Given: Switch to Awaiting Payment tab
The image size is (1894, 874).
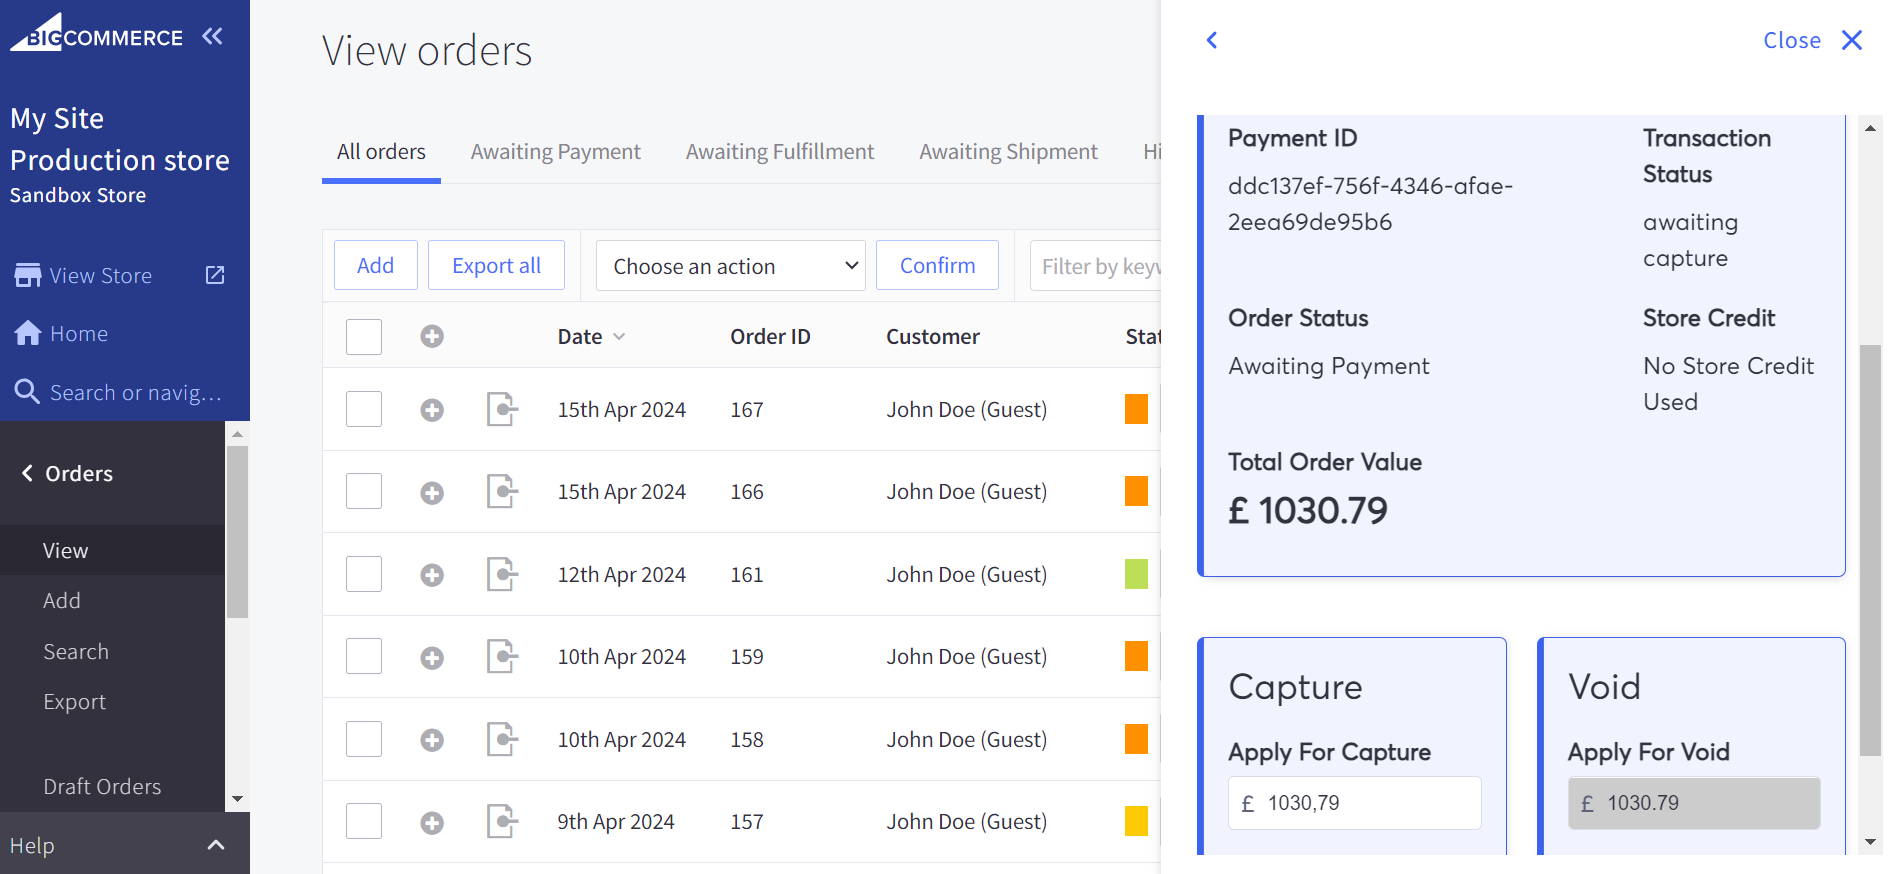Looking at the screenshot, I should point(555,152).
